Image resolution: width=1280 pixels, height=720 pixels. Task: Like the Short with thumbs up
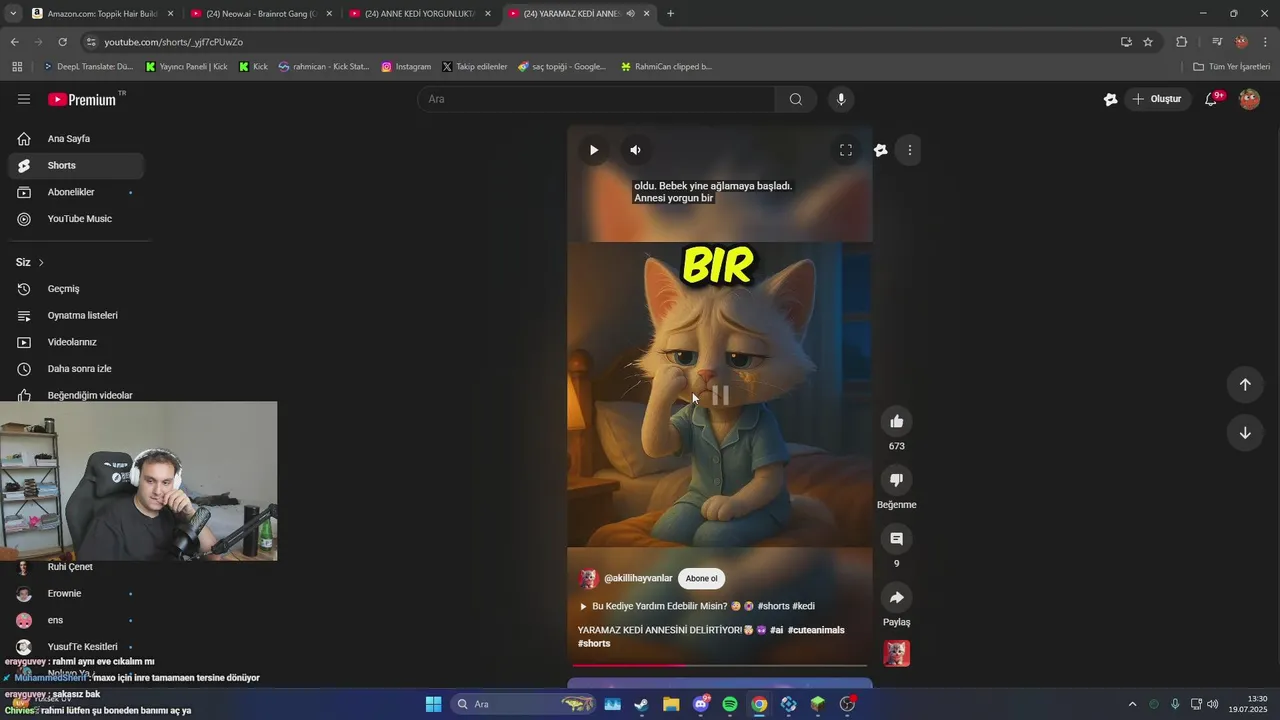[896, 421]
